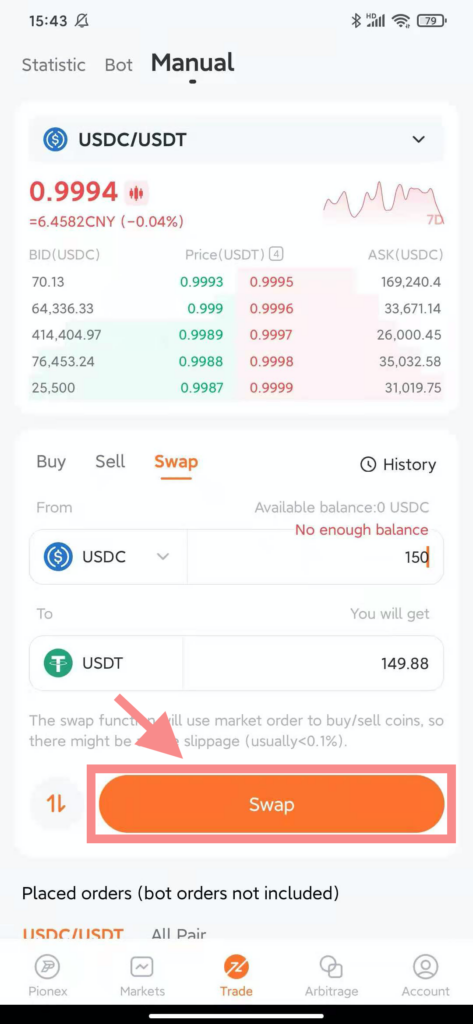Expand the USDC/USDT pair selector
This screenshot has height=1024, width=473.
click(236, 139)
